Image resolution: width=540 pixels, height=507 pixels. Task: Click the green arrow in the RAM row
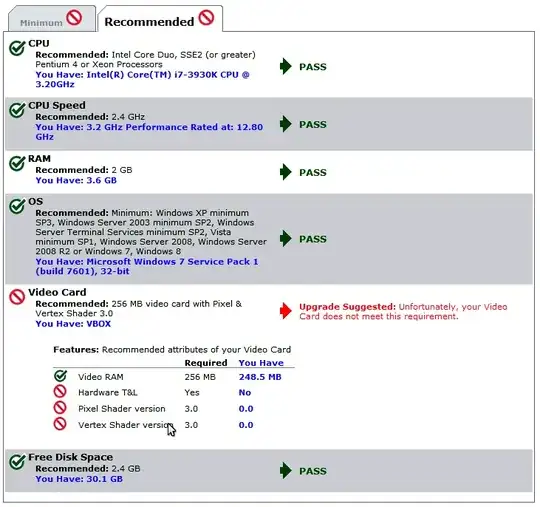[285, 172]
